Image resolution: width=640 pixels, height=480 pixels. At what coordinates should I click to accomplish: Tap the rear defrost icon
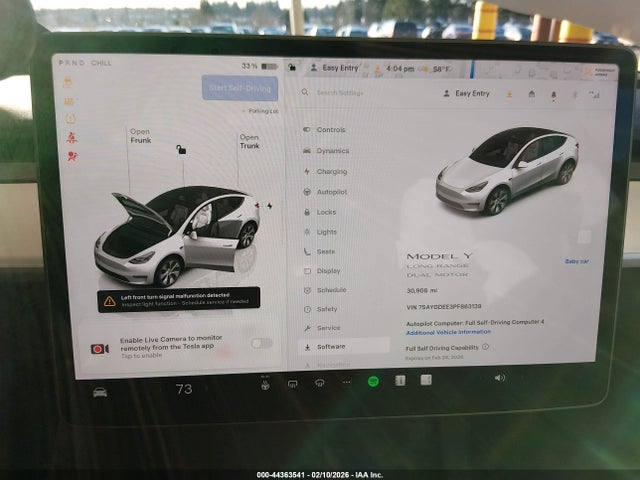coord(320,383)
